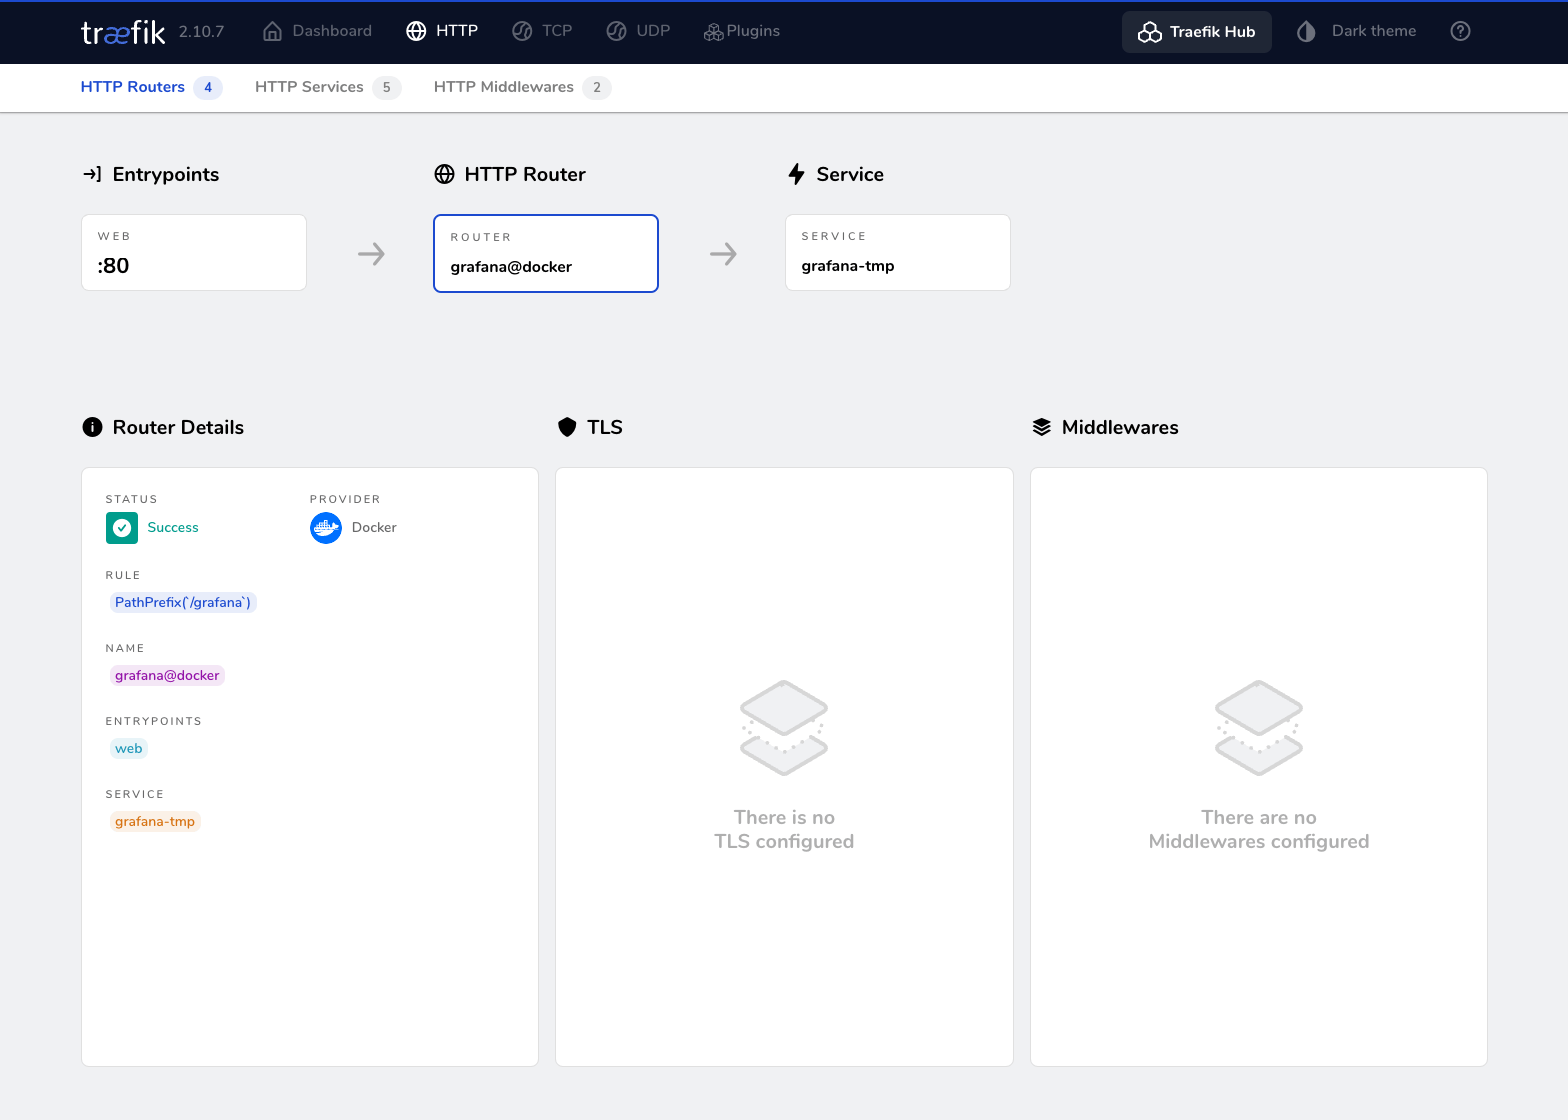This screenshot has width=1568, height=1120.
Task: Open the TCP nav item
Action: pos(542,31)
